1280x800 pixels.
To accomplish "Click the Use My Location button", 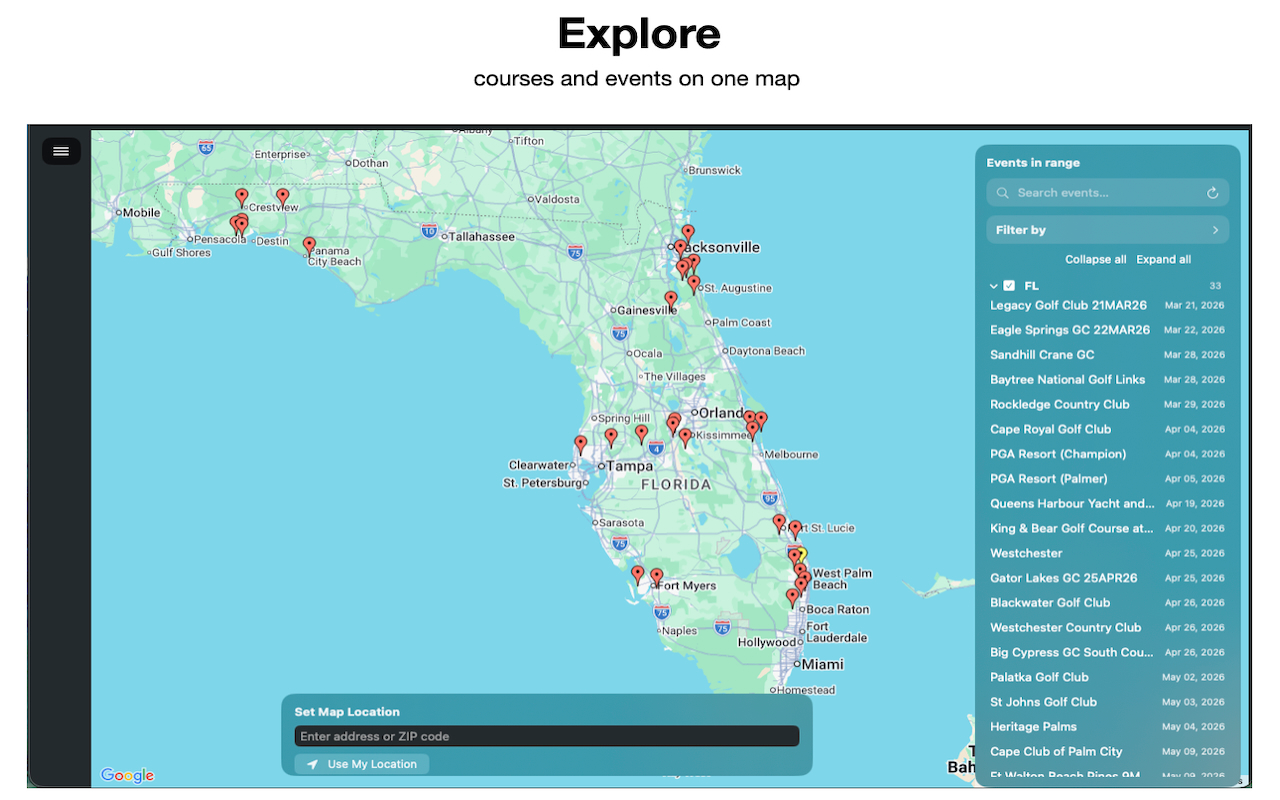I will (362, 764).
